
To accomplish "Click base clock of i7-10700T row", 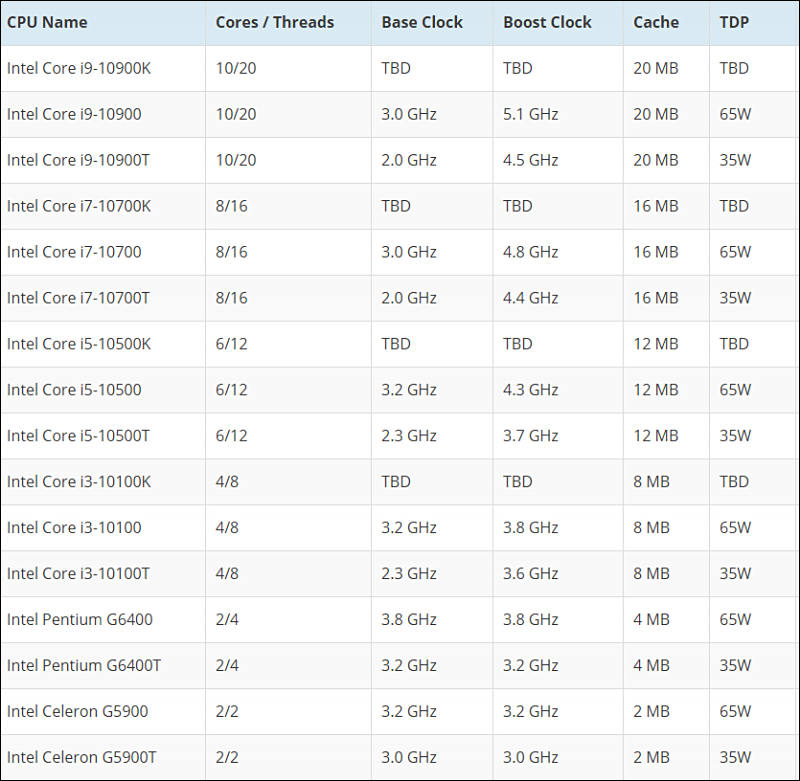I will (x=409, y=298).
